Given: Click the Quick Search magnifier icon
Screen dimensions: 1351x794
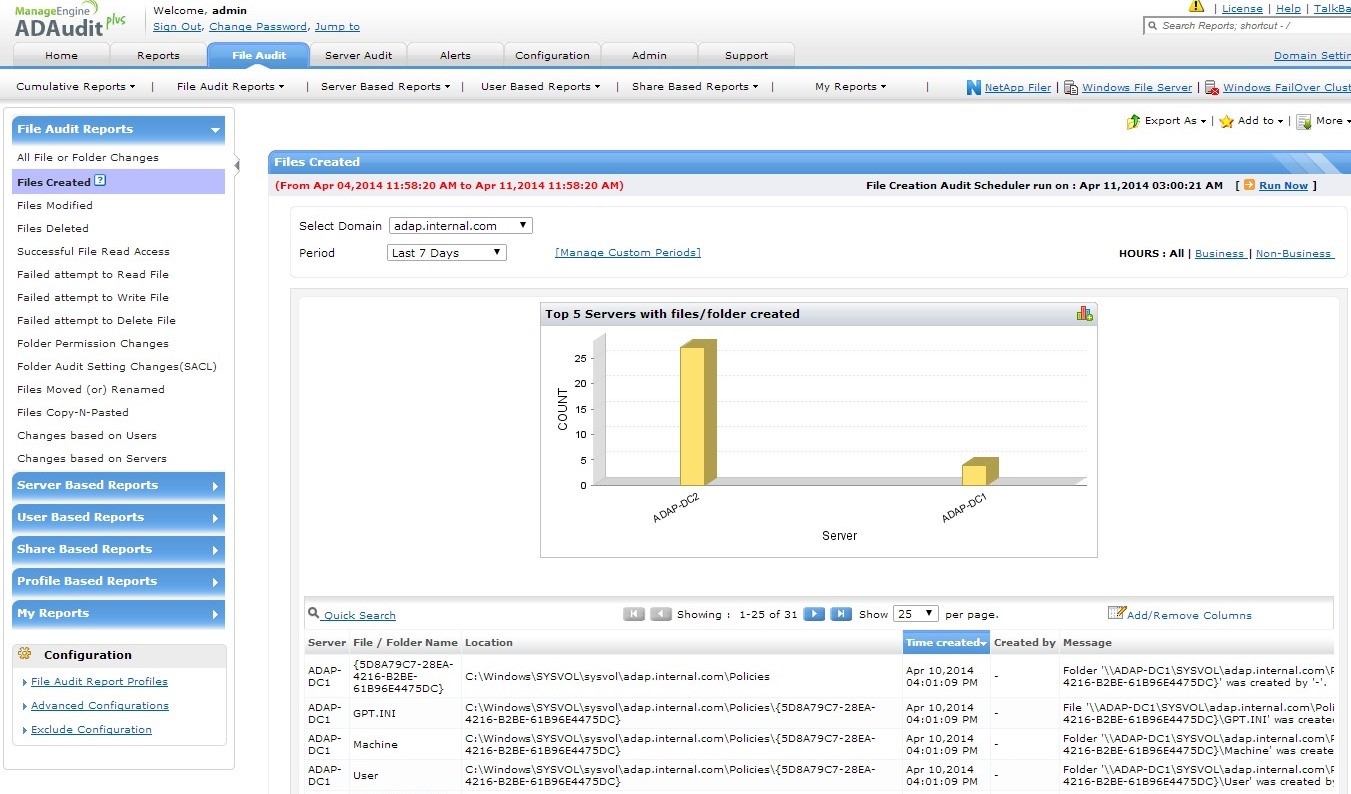Looking at the screenshot, I should (x=314, y=614).
